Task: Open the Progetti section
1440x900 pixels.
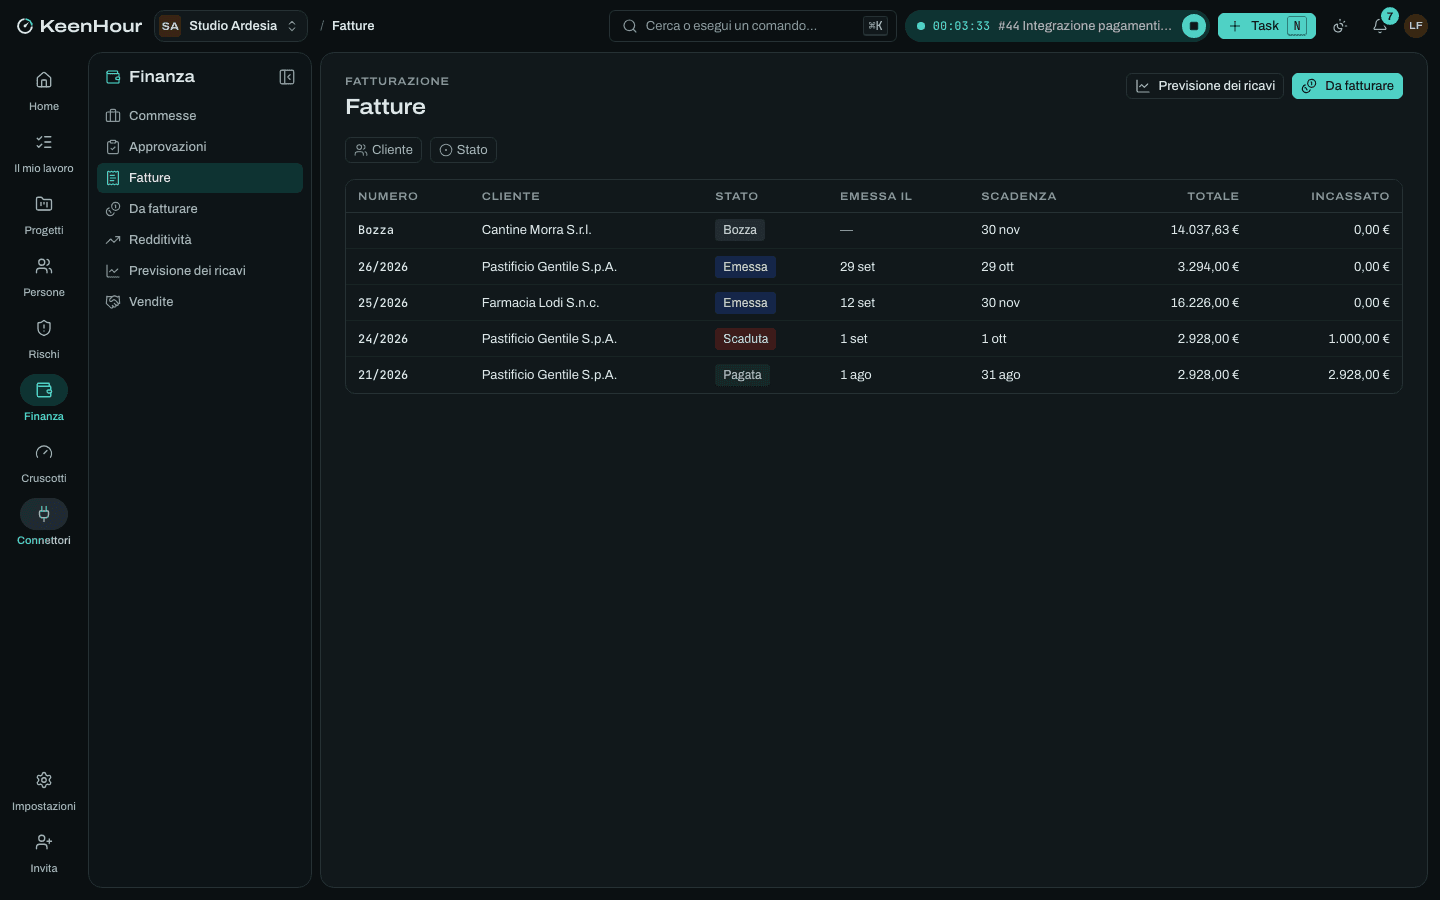Action: (x=44, y=214)
